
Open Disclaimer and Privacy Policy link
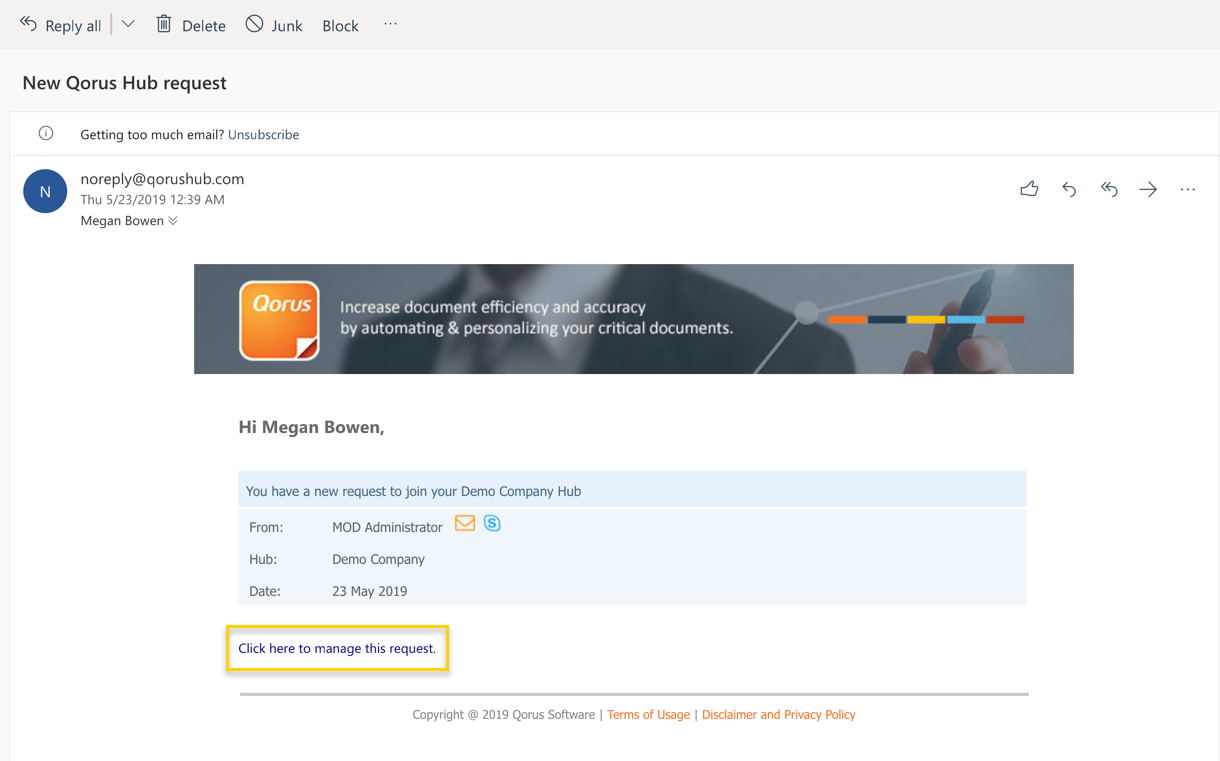click(x=779, y=715)
